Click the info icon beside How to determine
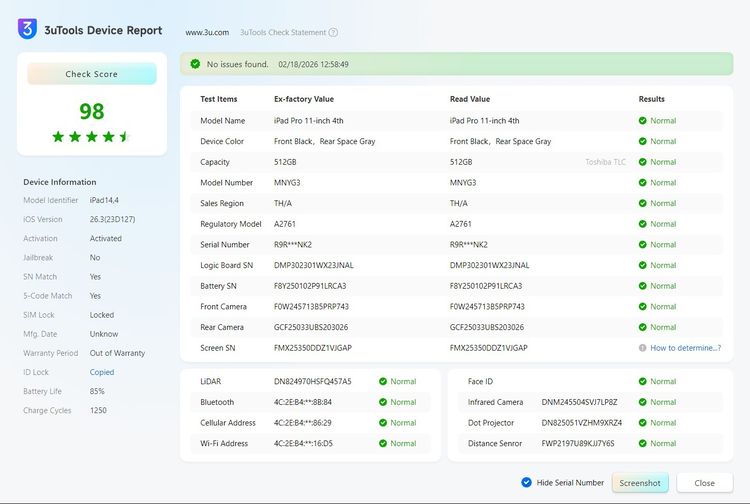The height and width of the screenshot is (504, 750). pyautogui.click(x=643, y=348)
